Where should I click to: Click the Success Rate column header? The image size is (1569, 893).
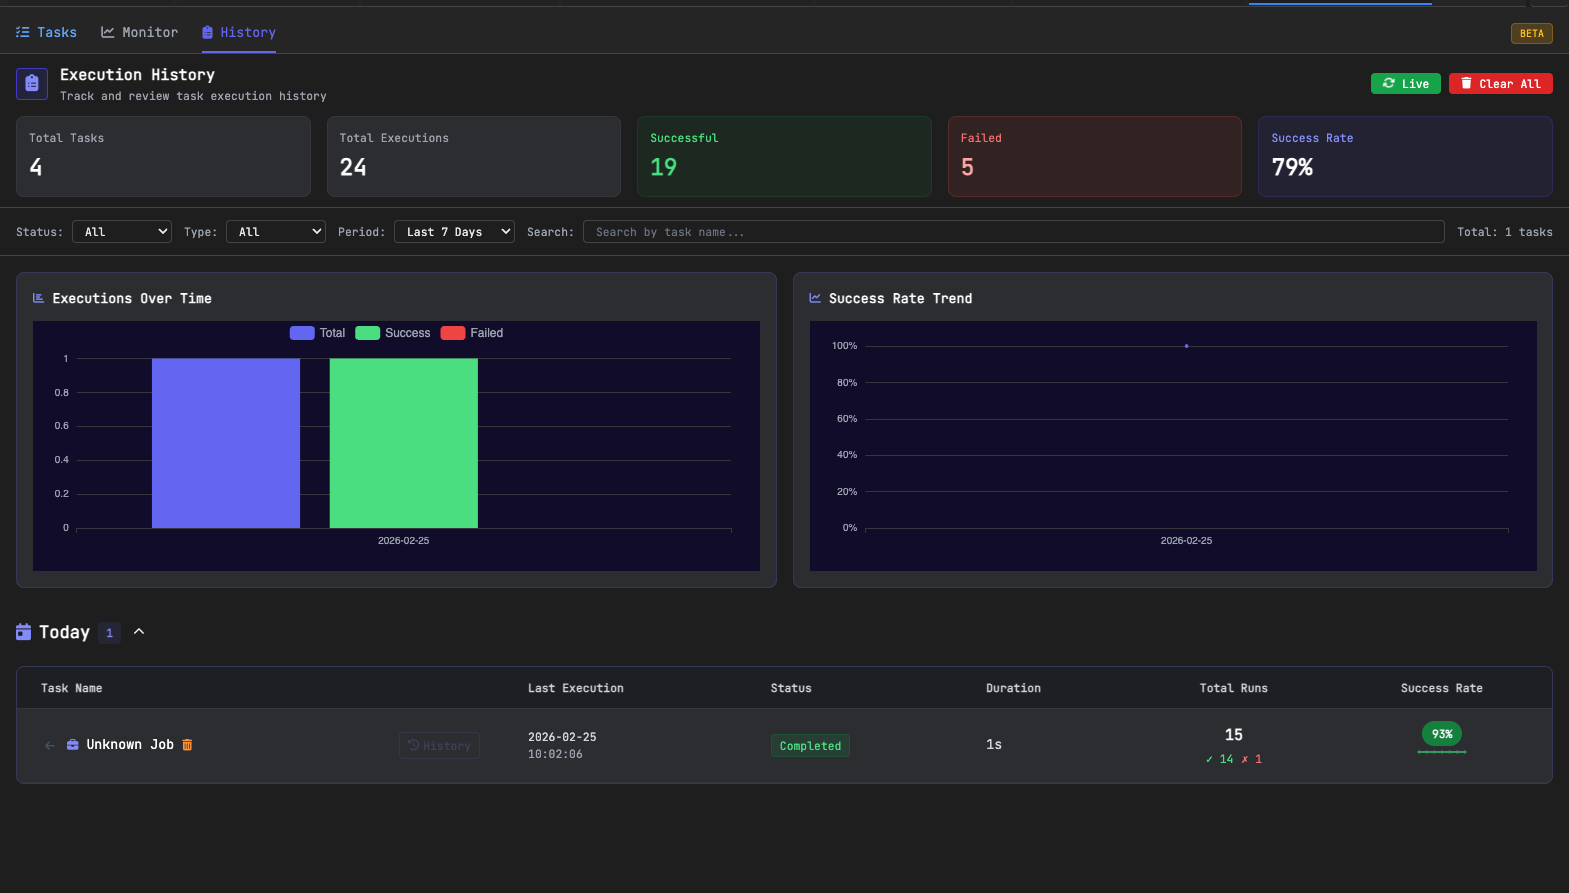click(x=1442, y=688)
